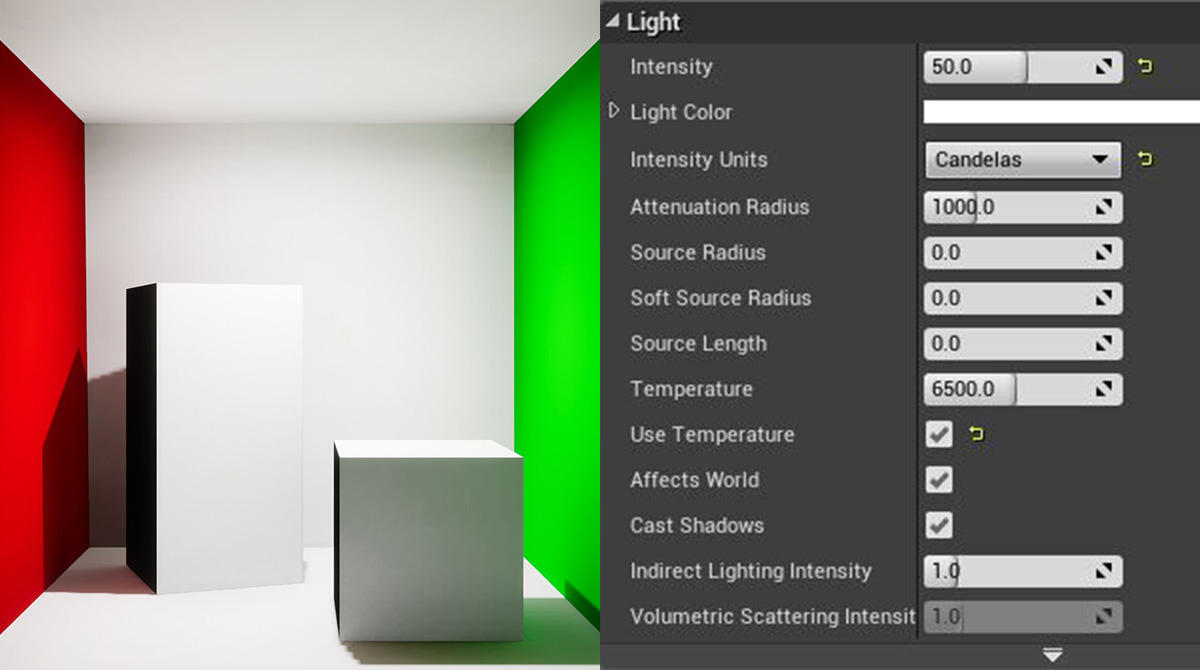1200x670 pixels.
Task: Reset Use Temperature with yellow arrow icon
Action: (x=977, y=434)
